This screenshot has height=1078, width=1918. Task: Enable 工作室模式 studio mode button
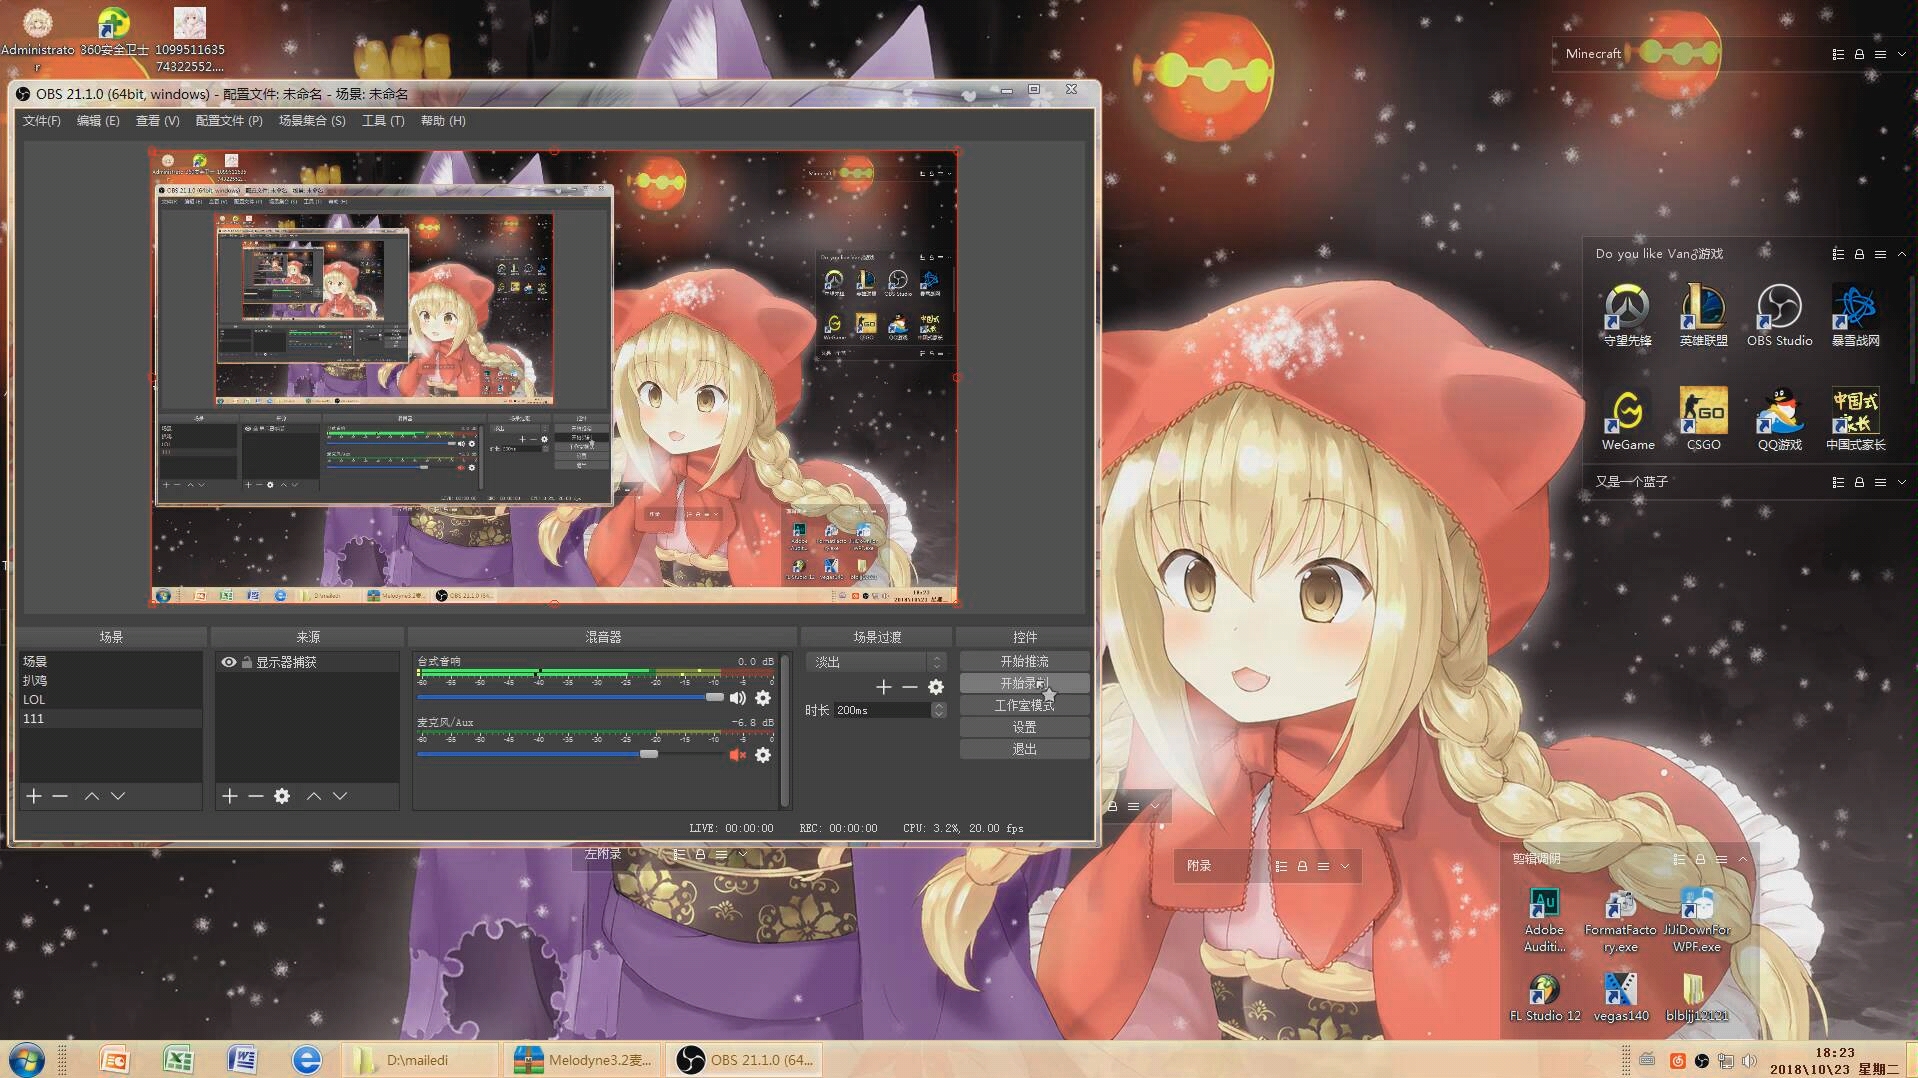1024,706
